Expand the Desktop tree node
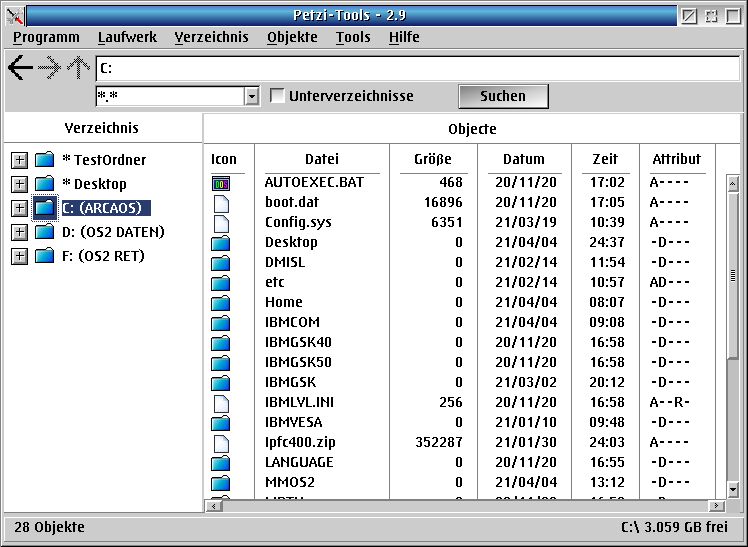Viewport: 748px width, 547px height. (19, 184)
